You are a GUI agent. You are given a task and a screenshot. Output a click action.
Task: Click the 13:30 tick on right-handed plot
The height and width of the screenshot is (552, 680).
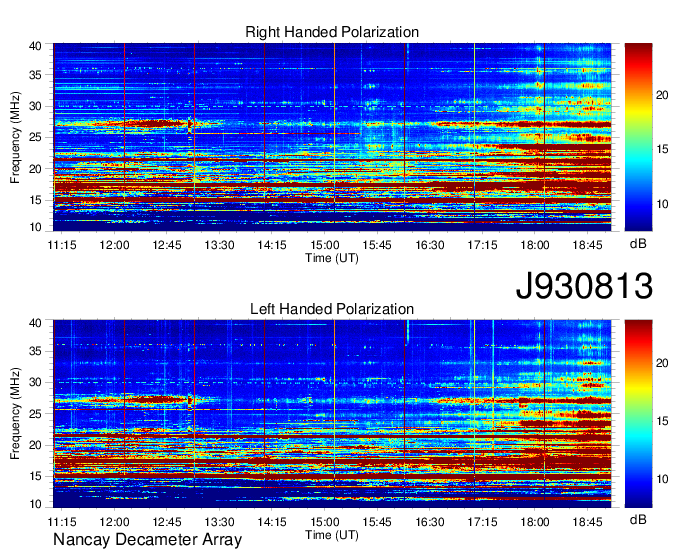[x=219, y=245]
